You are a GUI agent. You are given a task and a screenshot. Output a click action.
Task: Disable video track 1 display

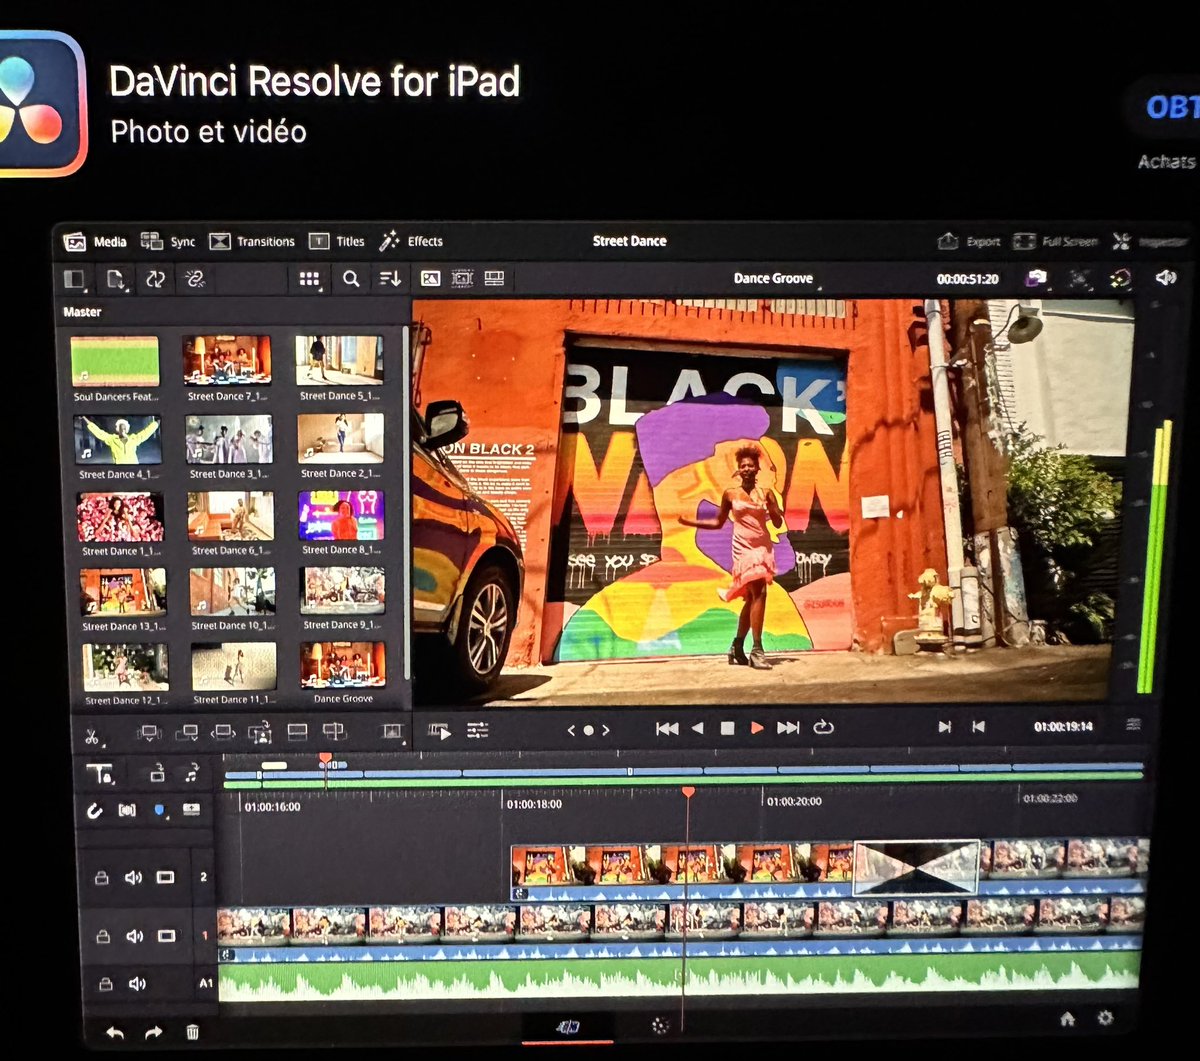tap(166, 936)
